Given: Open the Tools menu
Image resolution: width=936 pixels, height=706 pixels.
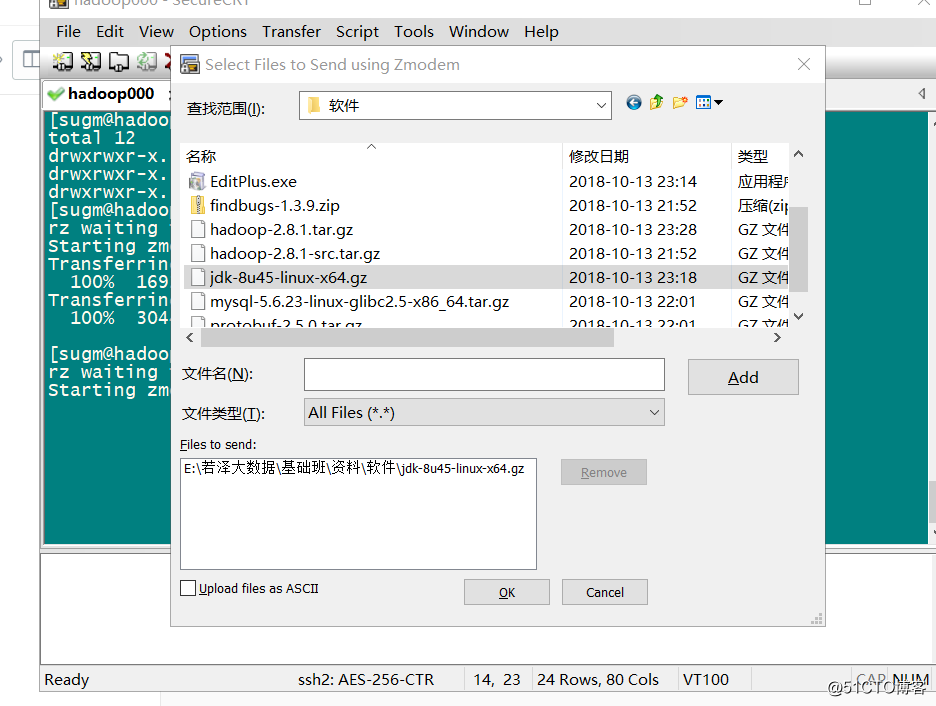Looking at the screenshot, I should [x=414, y=32].
